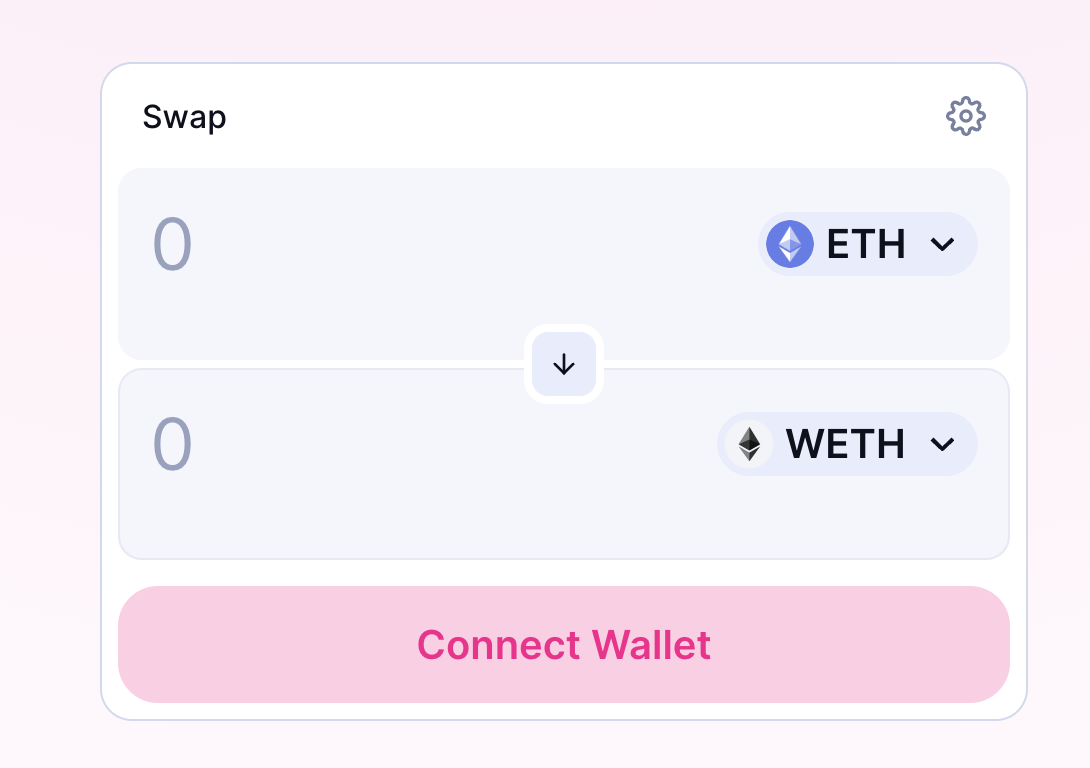Screen dimensions: 1090x768
Task: Open transaction settings via the gear
Action: pyautogui.click(x=965, y=116)
